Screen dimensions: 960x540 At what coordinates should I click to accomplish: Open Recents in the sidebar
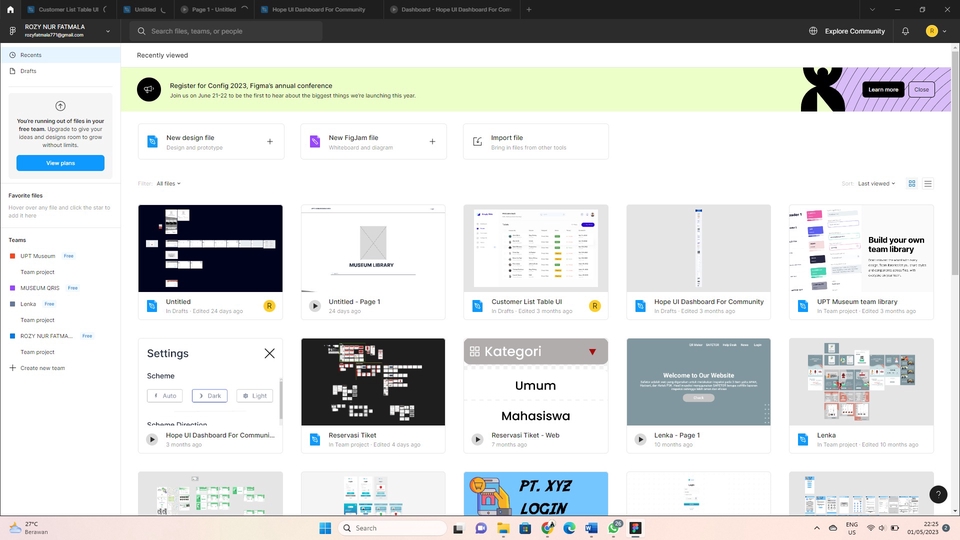(x=61, y=55)
